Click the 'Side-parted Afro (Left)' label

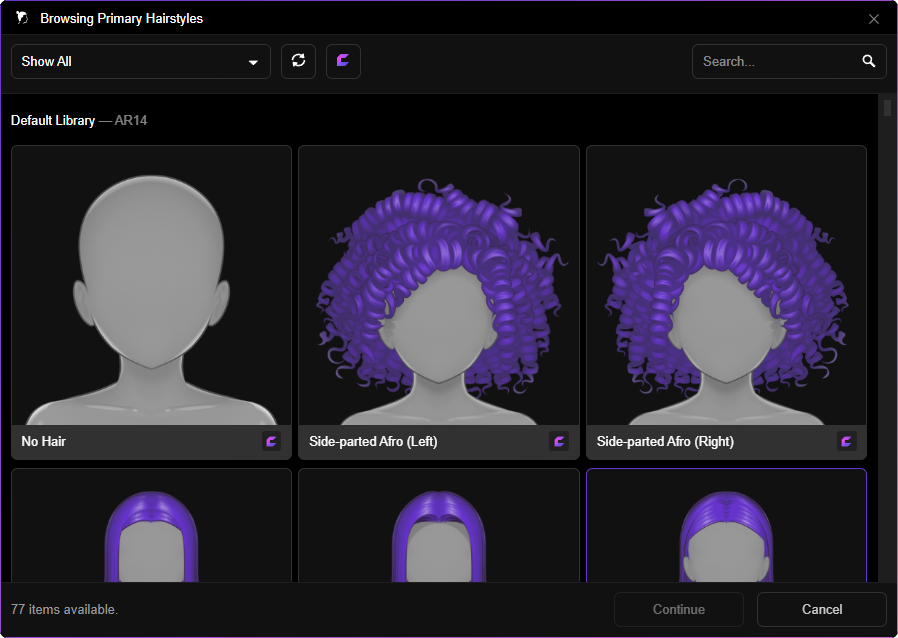[x=373, y=441]
